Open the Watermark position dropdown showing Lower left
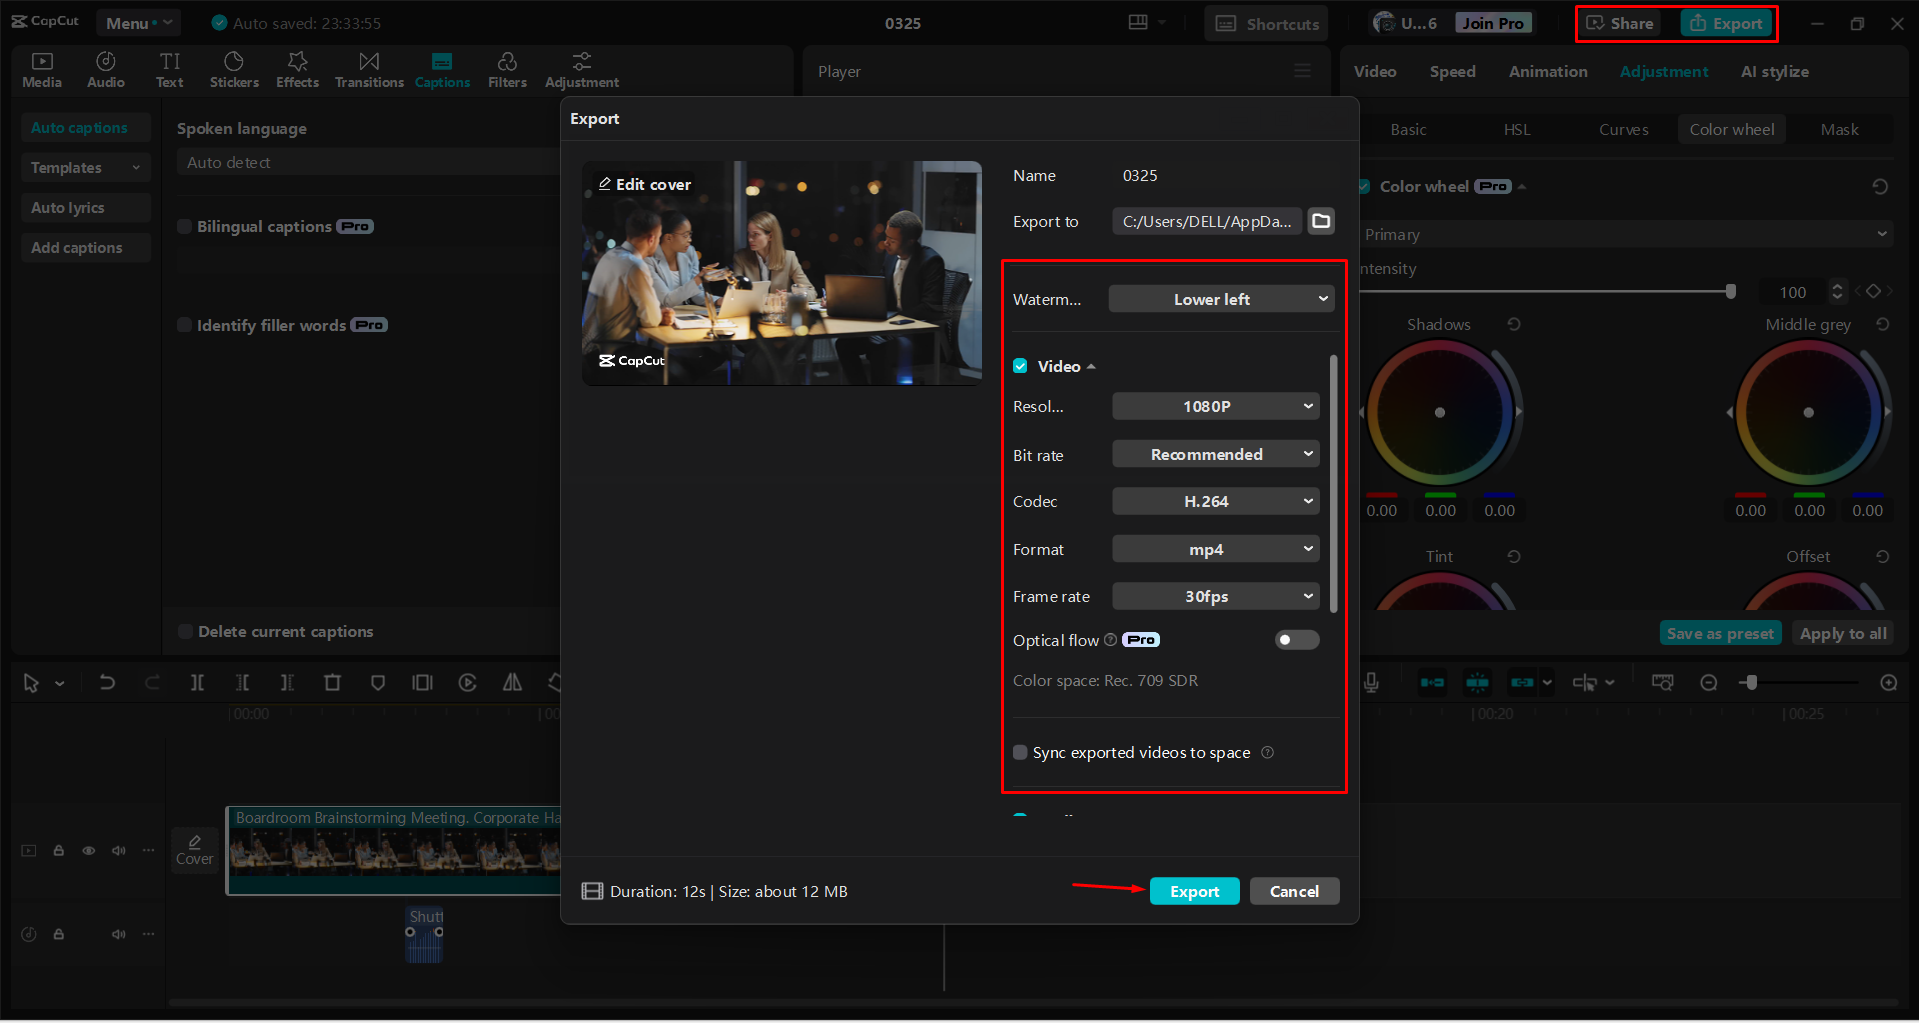This screenshot has height=1023, width=1919. [1220, 298]
